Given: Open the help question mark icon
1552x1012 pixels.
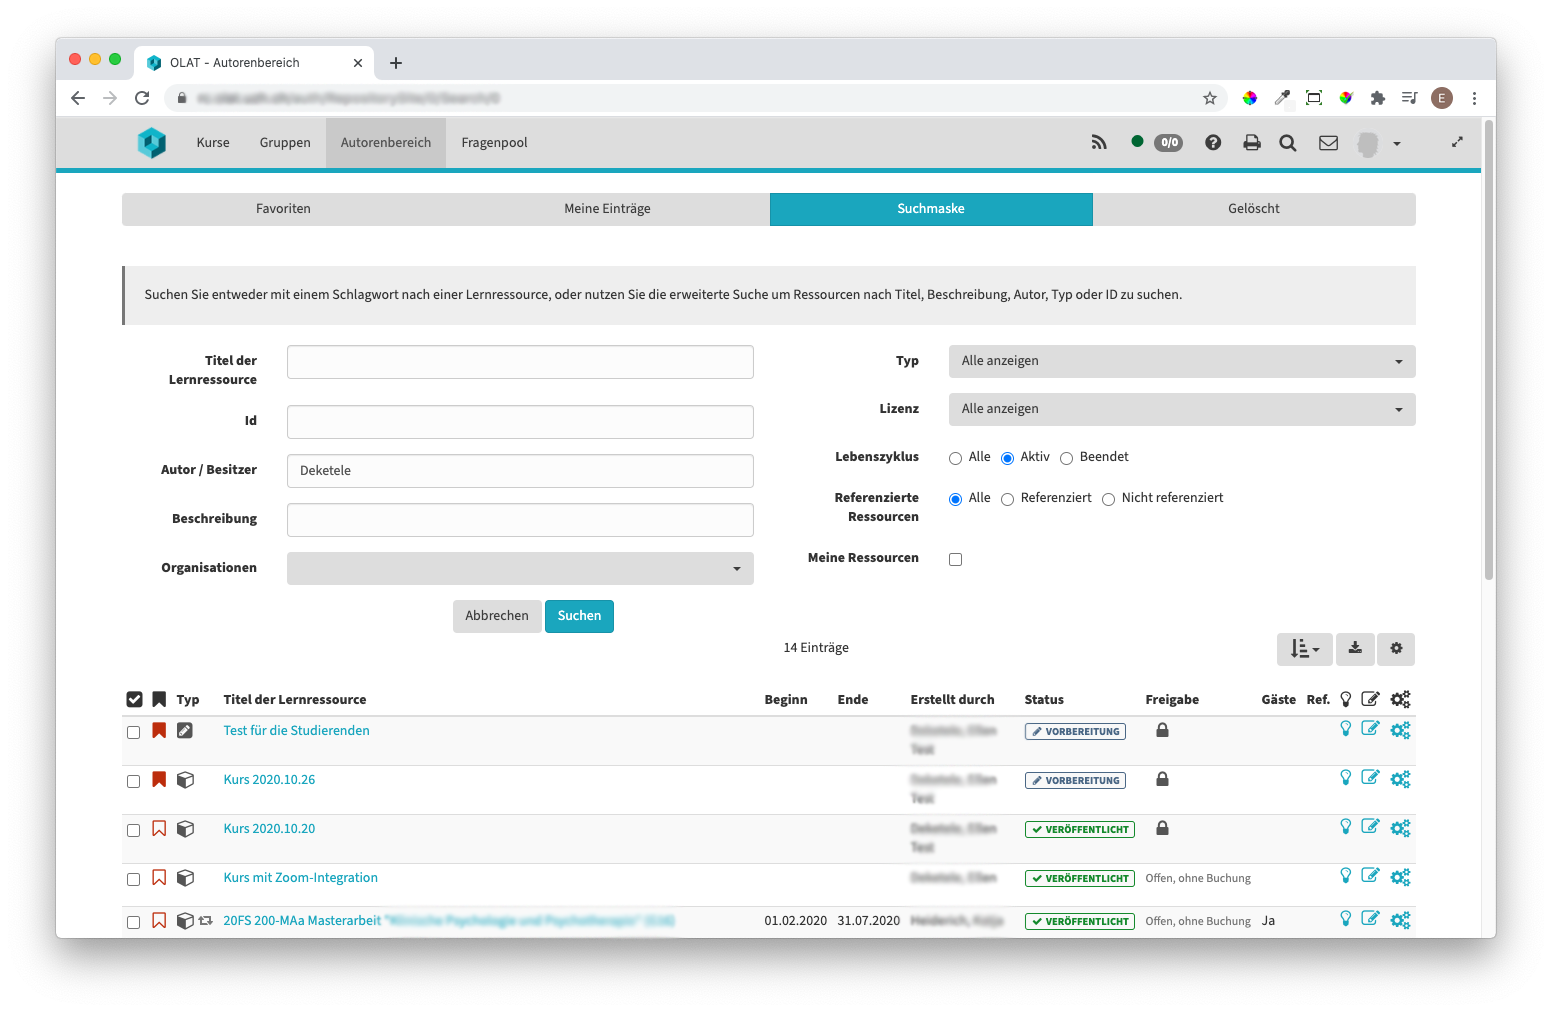Looking at the screenshot, I should (1213, 143).
